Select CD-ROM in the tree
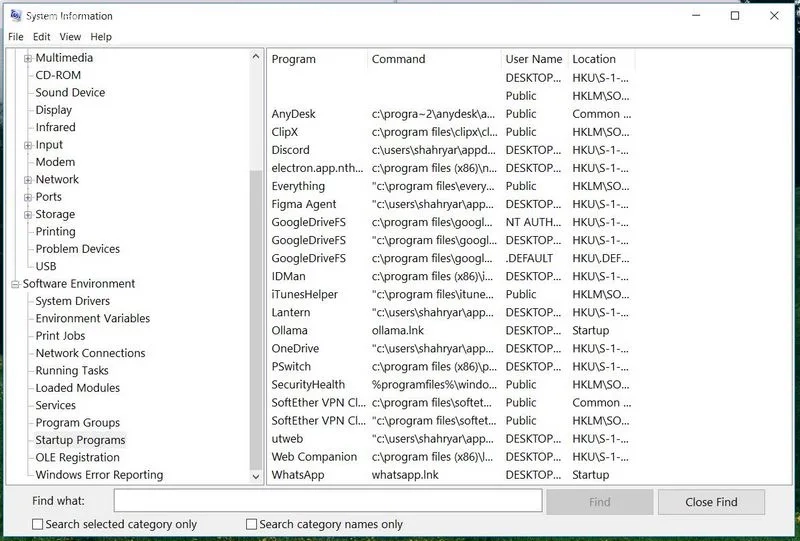 pyautogui.click(x=58, y=75)
